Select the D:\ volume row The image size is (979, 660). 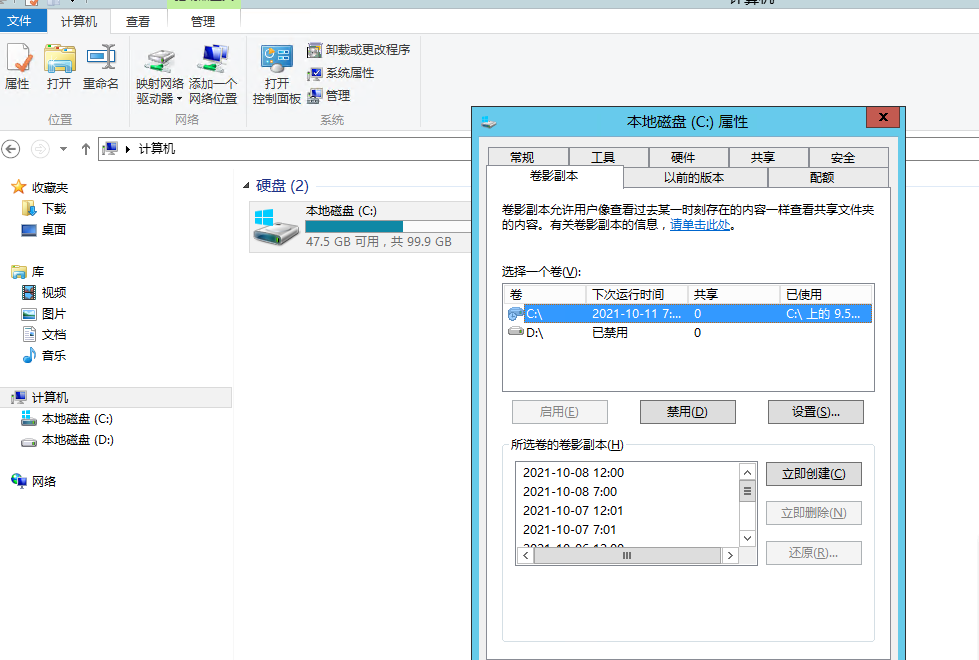(688, 333)
